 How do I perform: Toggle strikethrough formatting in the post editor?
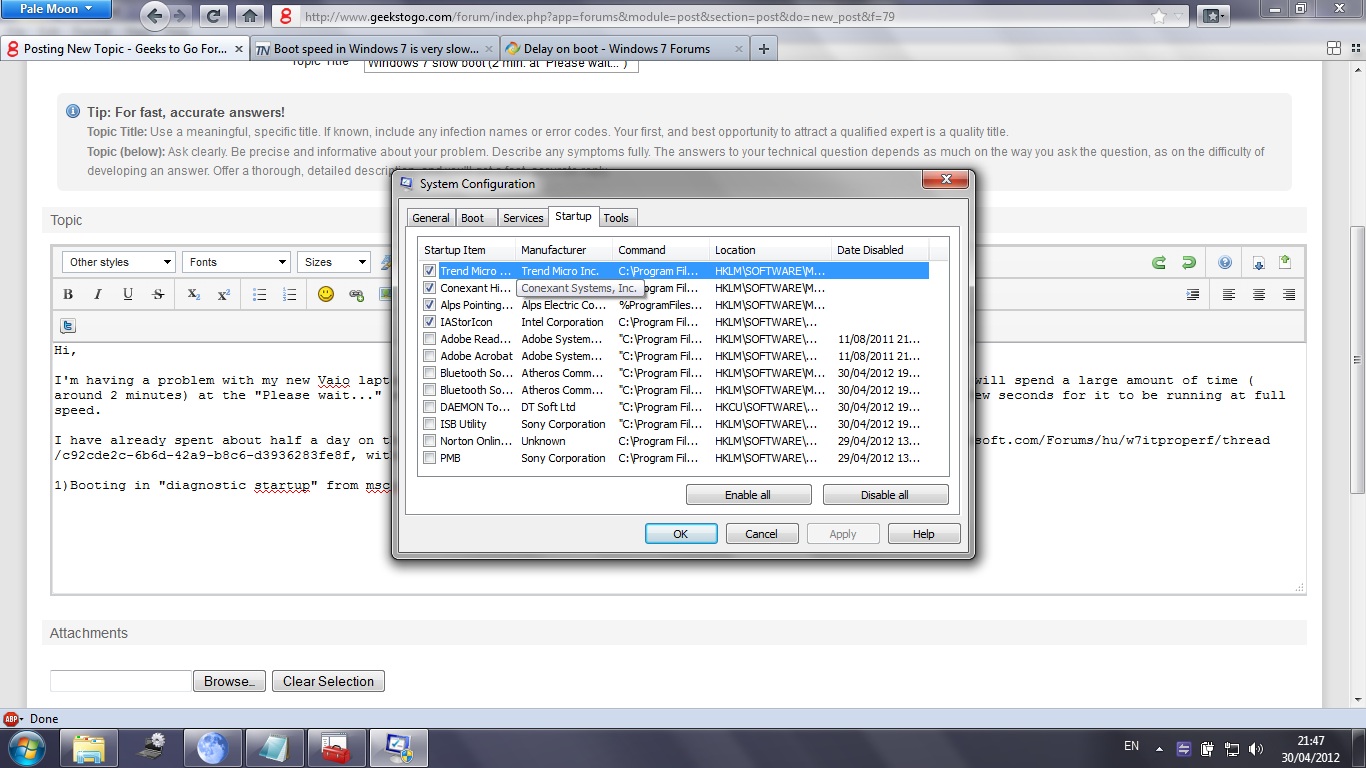(158, 295)
